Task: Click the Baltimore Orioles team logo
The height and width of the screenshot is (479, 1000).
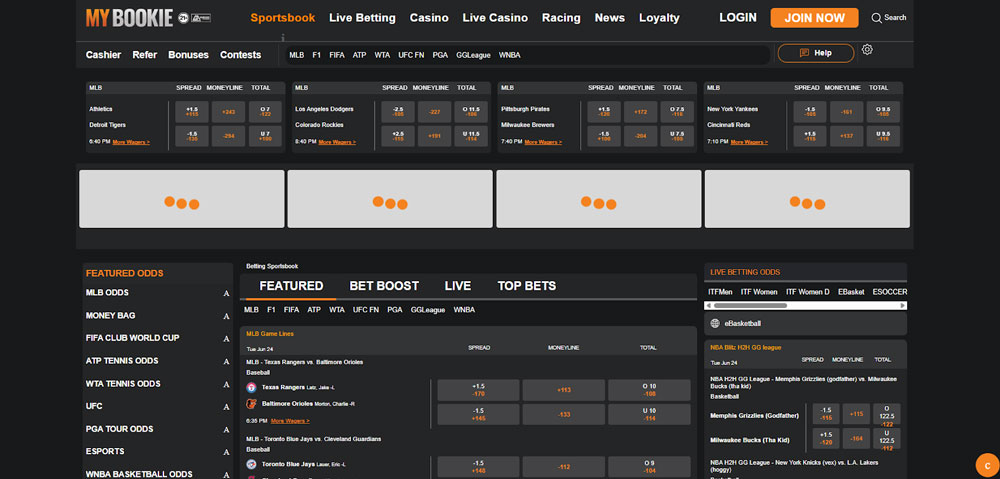Action: coord(251,404)
